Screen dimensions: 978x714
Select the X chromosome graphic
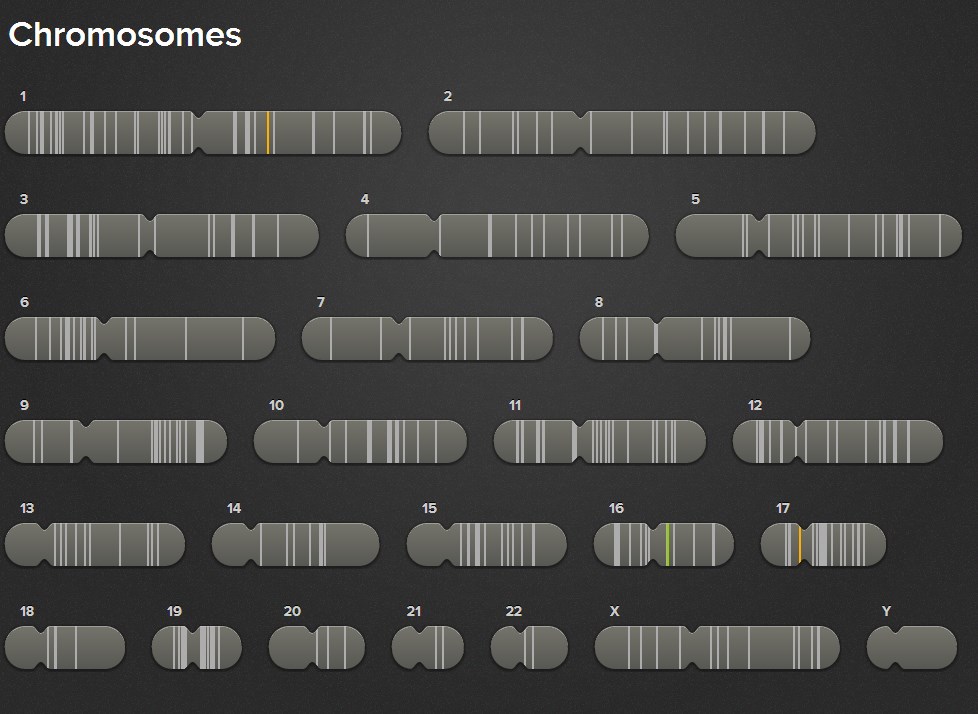[717, 647]
